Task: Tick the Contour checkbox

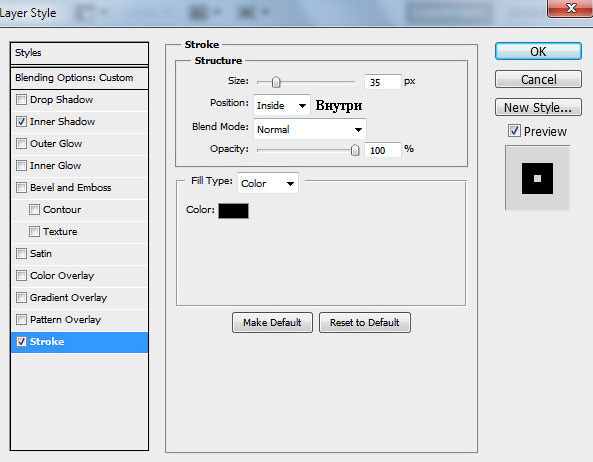Action: click(x=34, y=209)
